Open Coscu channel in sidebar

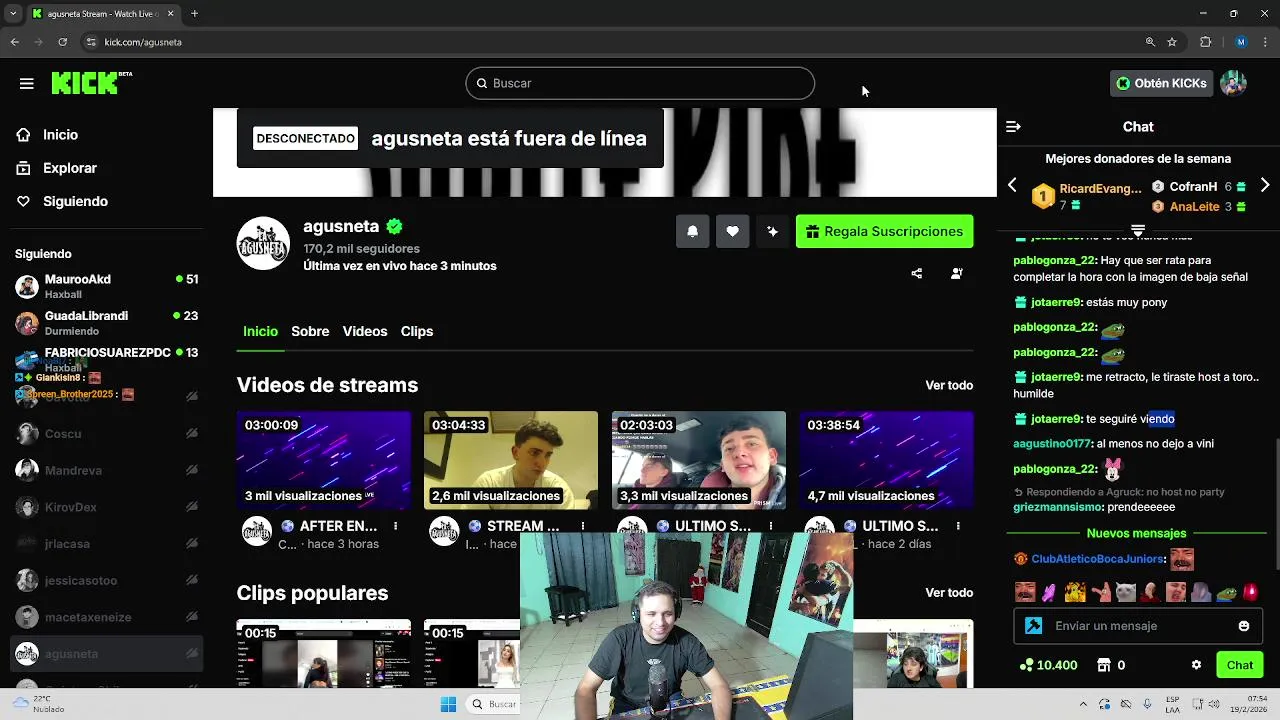(106, 434)
